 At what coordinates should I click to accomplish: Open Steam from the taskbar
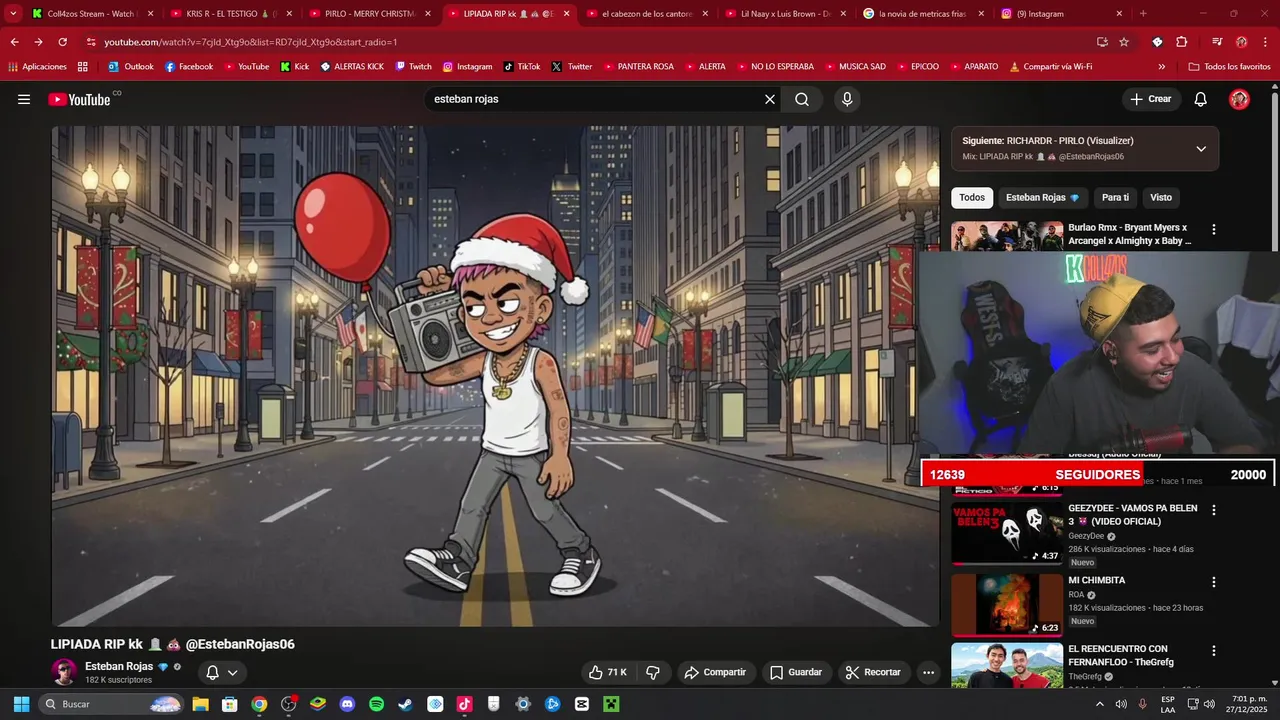pos(405,704)
